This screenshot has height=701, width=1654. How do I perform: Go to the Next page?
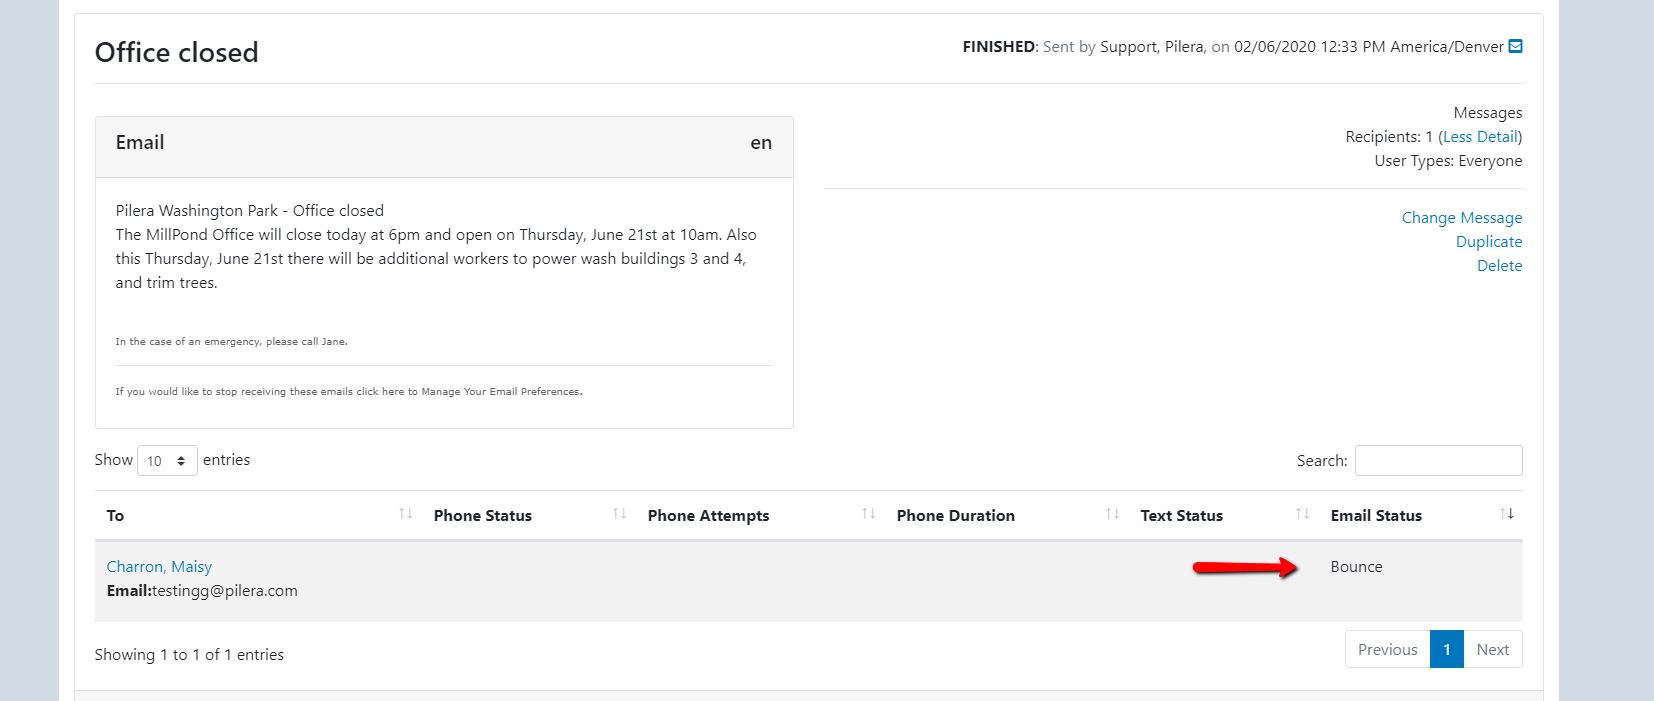point(1492,650)
